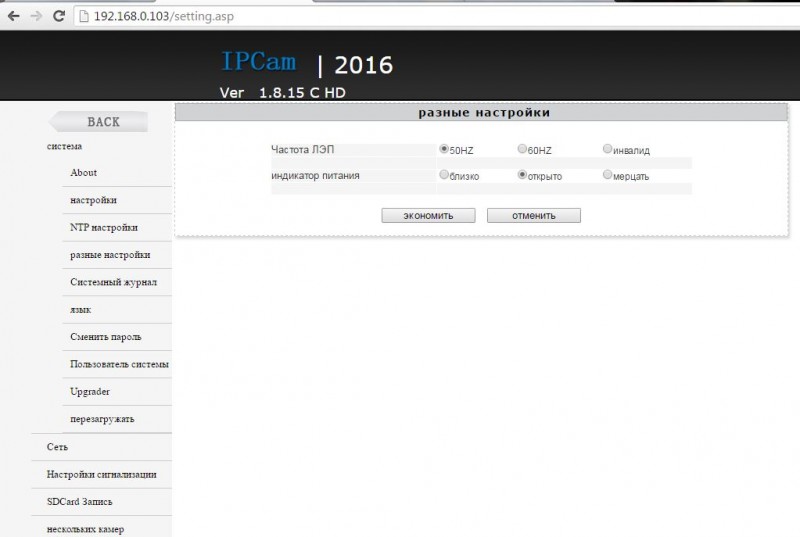Screen dimensions: 800x537
Task: Click the Ver 1.8.15 C HD text
Action: click(283, 93)
